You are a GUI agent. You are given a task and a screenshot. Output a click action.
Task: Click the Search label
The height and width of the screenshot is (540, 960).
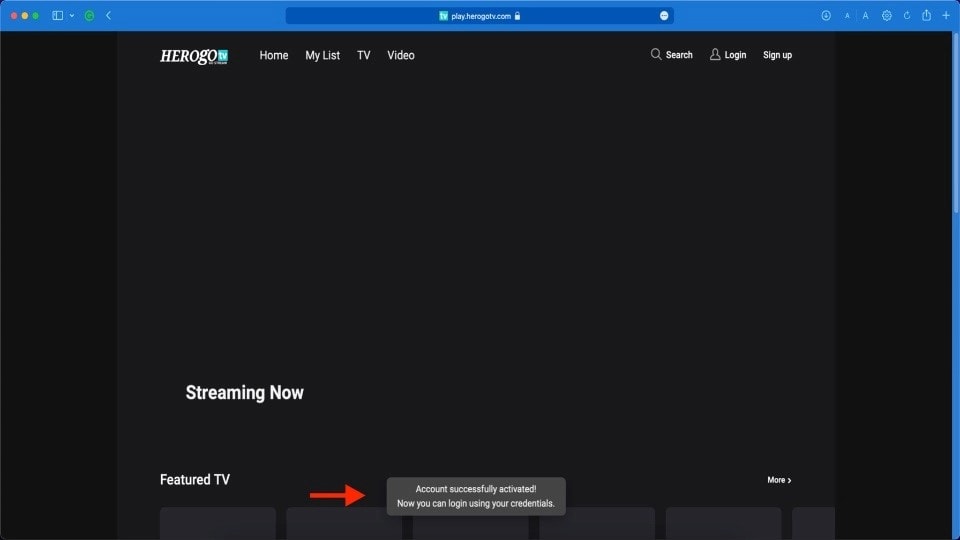(679, 55)
